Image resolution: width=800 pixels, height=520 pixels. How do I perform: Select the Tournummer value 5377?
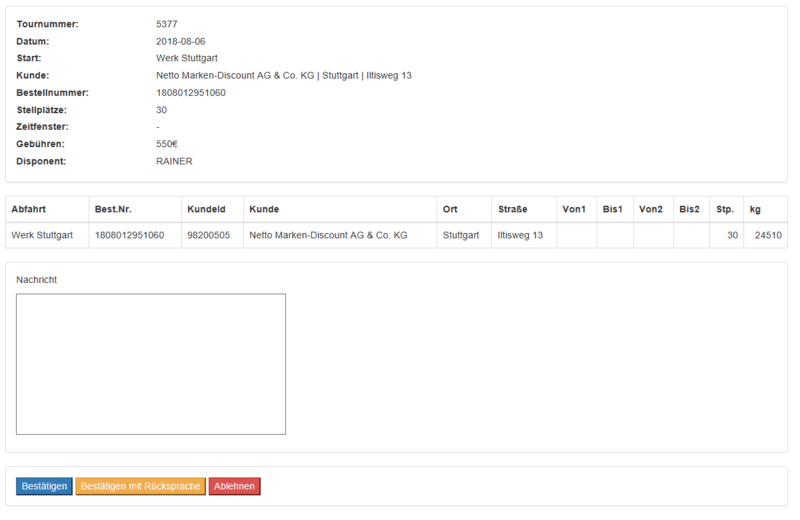coord(168,23)
